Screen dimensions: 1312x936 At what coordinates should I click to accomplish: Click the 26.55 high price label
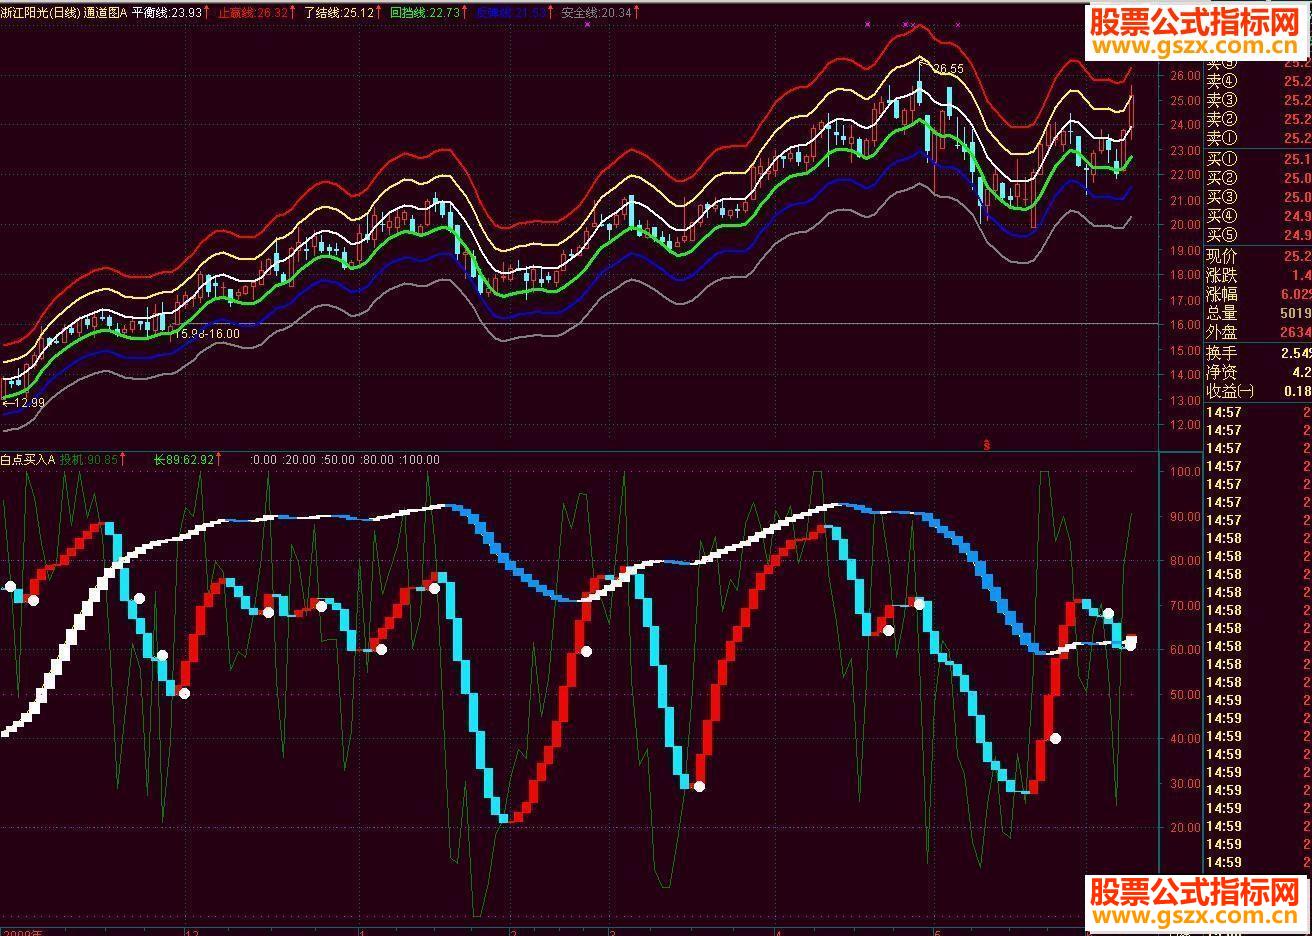(946, 69)
